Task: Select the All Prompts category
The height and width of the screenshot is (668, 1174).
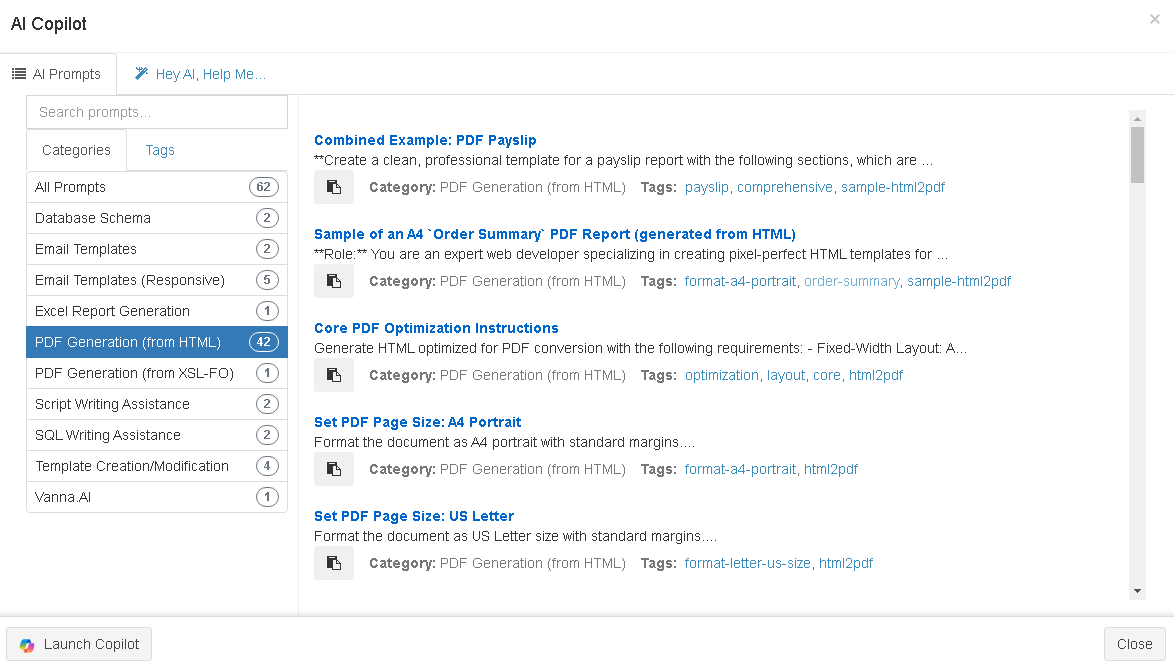Action: pos(157,187)
